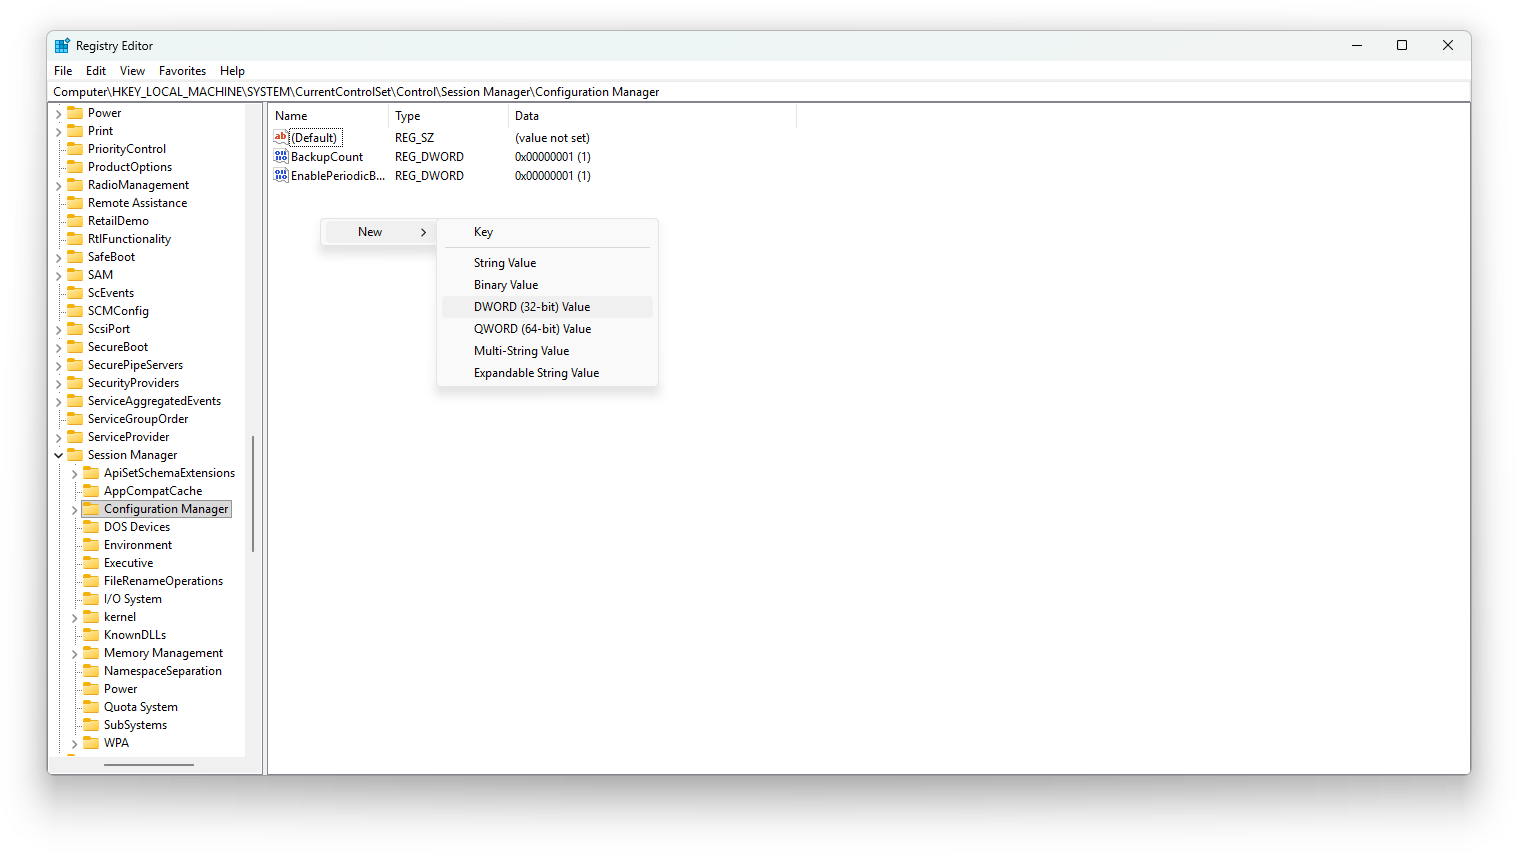Click the Type column header
Image resolution: width=1518 pixels, height=856 pixels.
[448, 116]
